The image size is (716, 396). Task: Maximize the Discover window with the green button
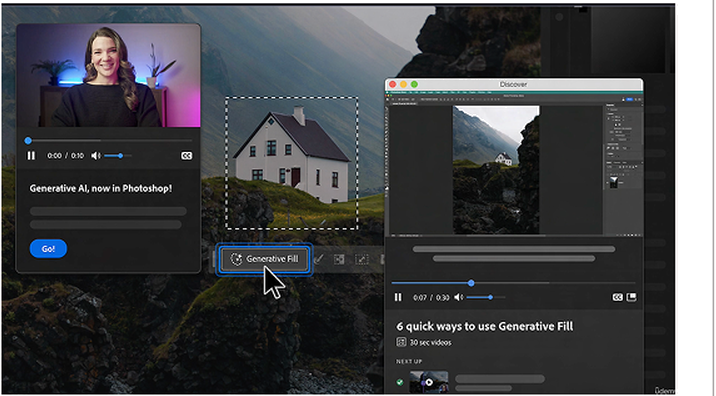[415, 84]
